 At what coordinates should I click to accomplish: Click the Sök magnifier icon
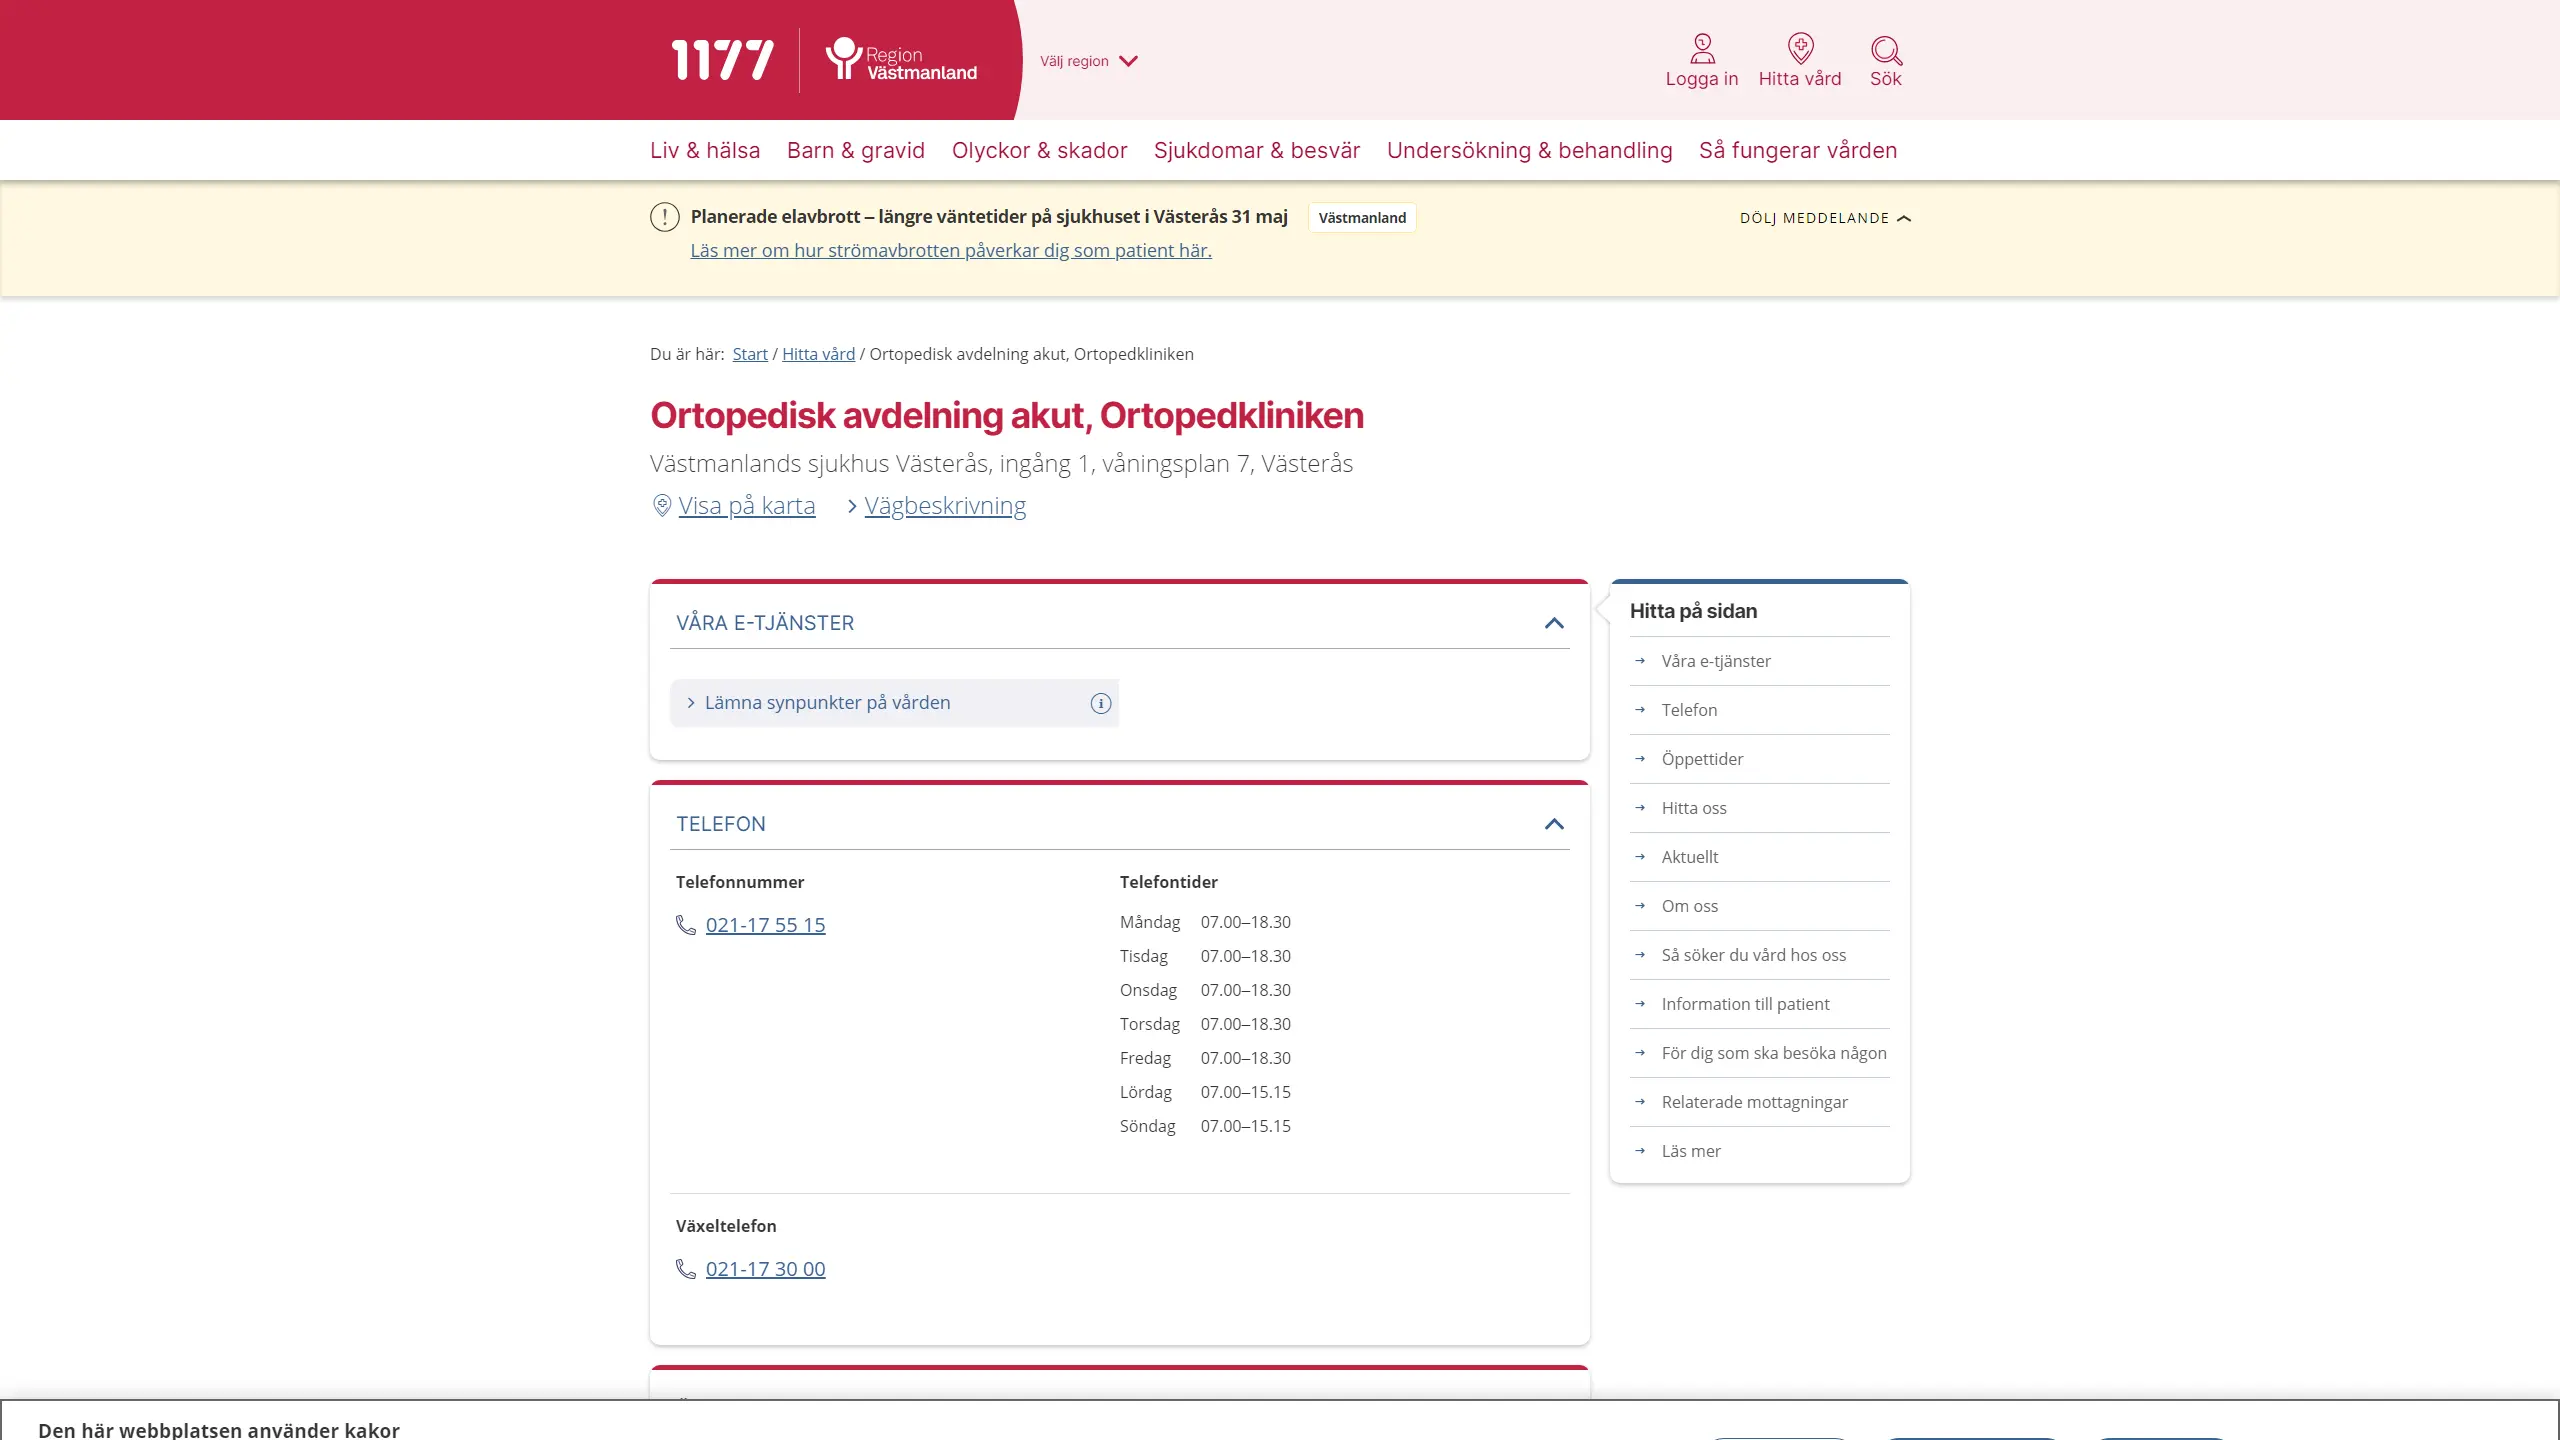click(x=1886, y=50)
